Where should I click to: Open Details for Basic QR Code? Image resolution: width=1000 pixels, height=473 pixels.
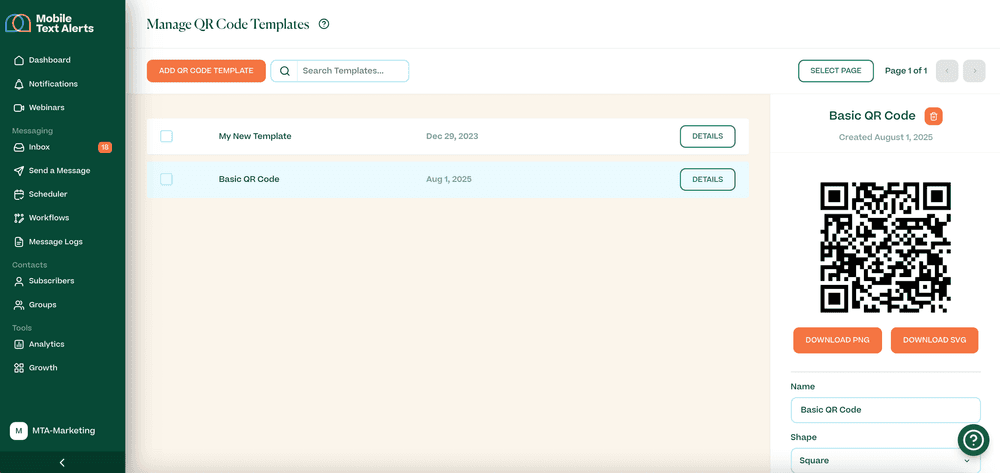click(x=707, y=180)
